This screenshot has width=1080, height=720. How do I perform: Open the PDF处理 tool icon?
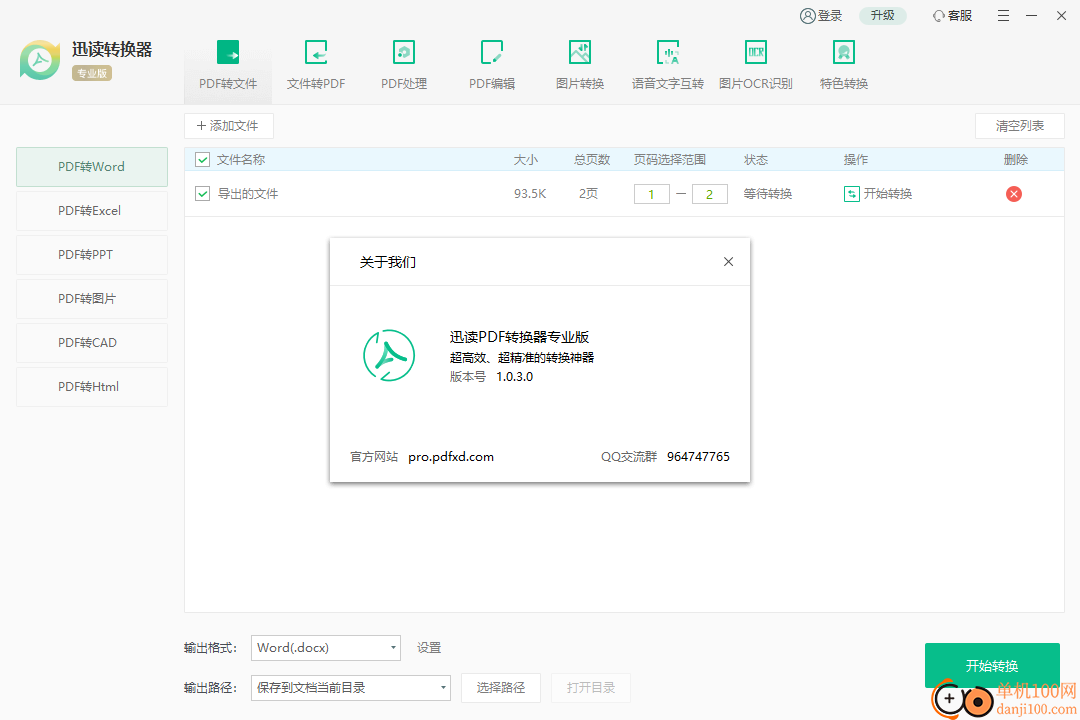click(x=404, y=52)
